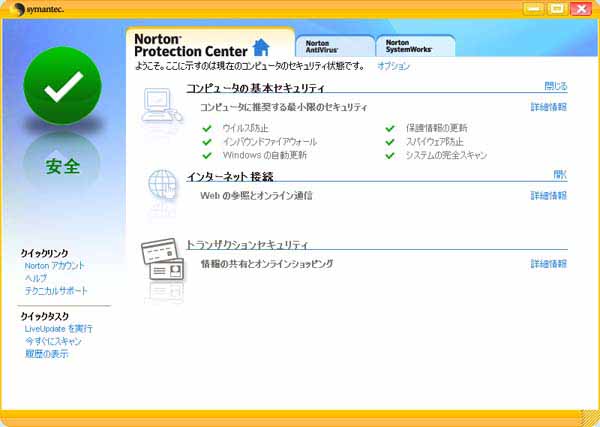This screenshot has height=427, width=600.
Task: Run LiveUpdate from quick tasks
Action: click(x=59, y=329)
